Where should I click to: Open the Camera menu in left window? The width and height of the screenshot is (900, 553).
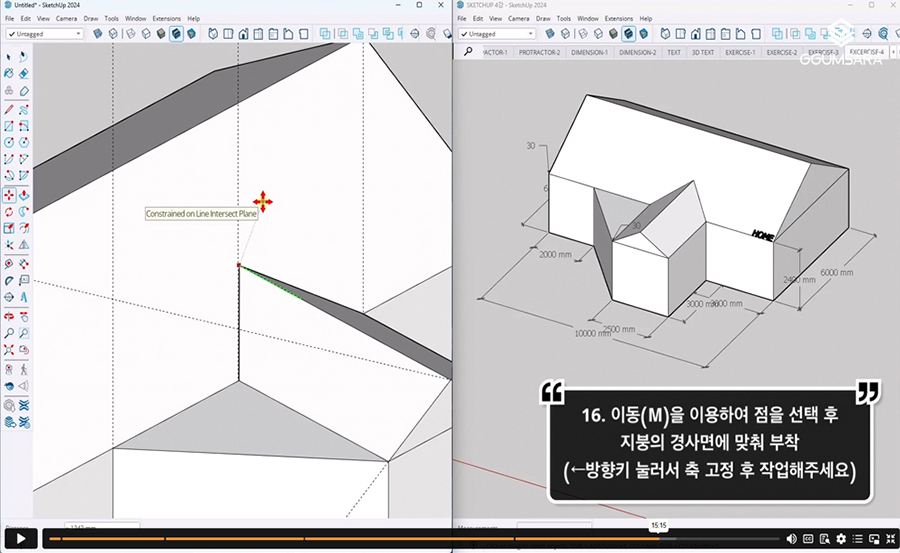pos(67,19)
